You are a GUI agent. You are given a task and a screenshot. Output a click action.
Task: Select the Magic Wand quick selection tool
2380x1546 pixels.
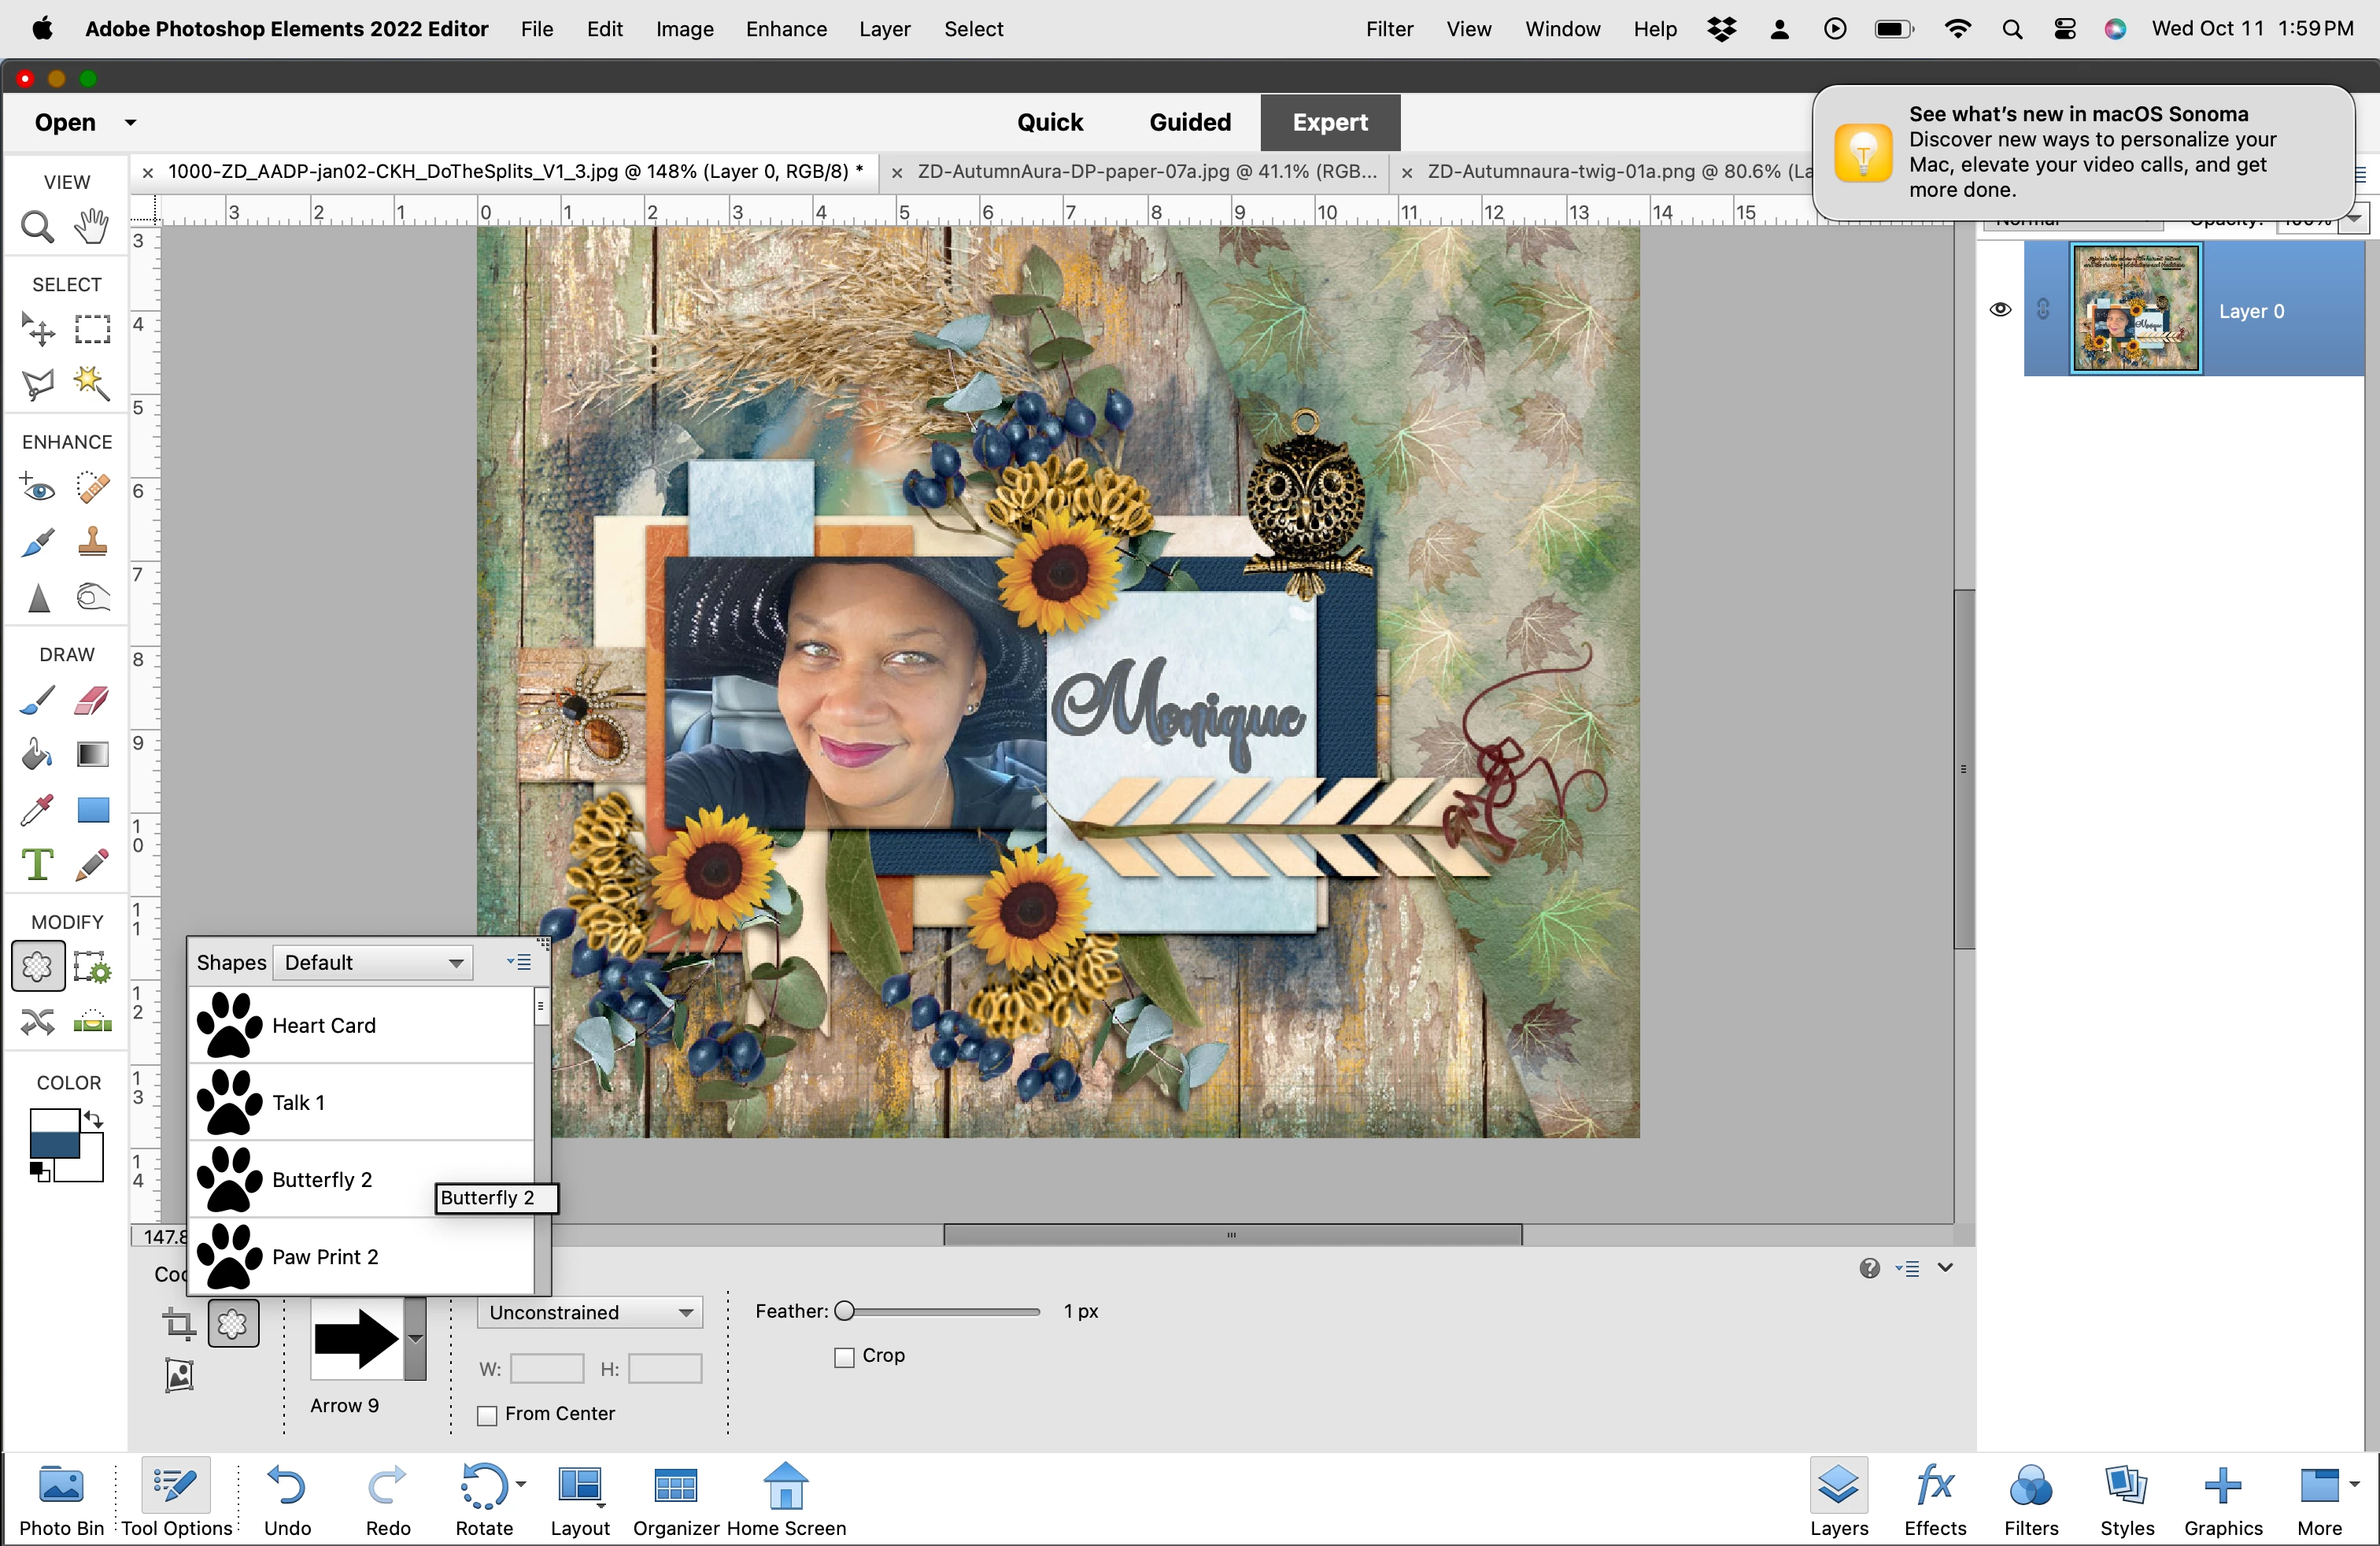92,383
